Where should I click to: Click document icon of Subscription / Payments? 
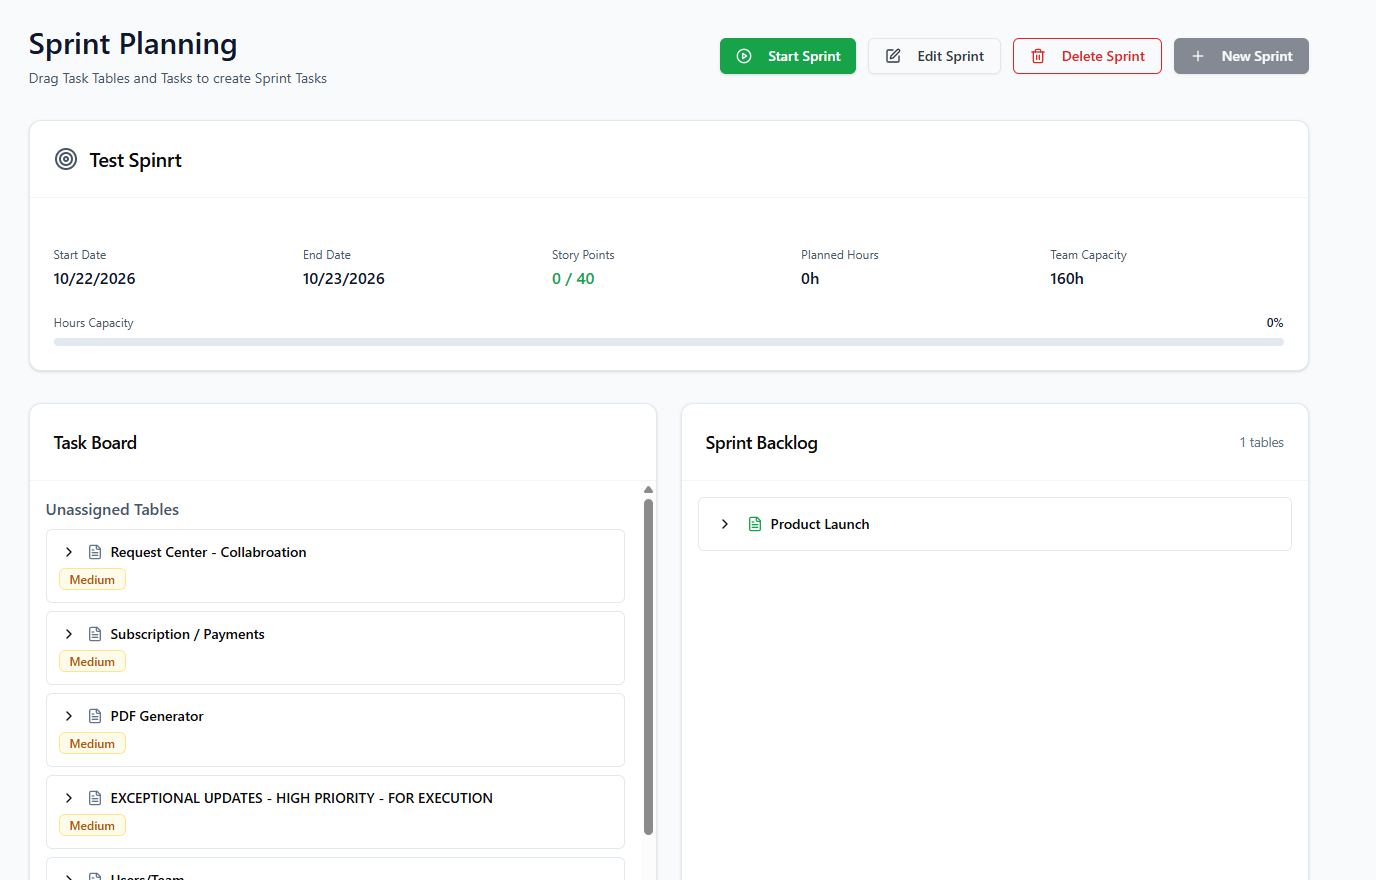pyautogui.click(x=95, y=634)
